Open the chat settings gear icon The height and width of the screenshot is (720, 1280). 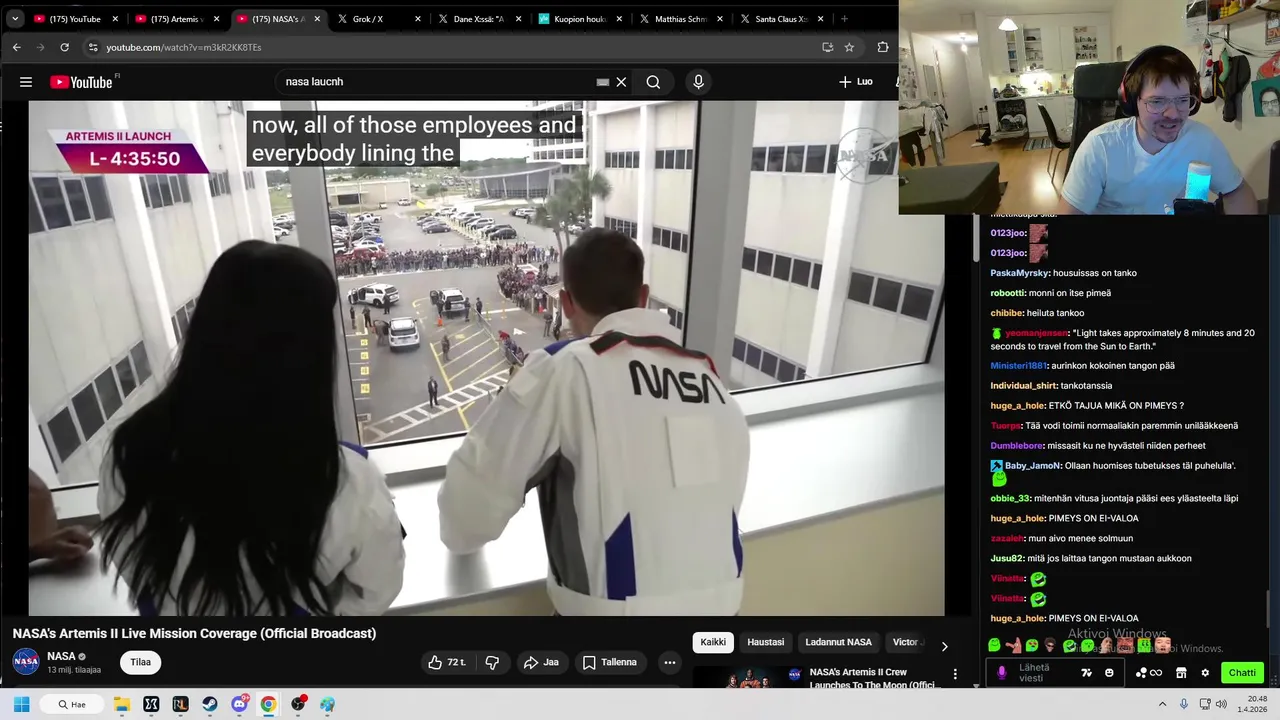(x=1205, y=673)
